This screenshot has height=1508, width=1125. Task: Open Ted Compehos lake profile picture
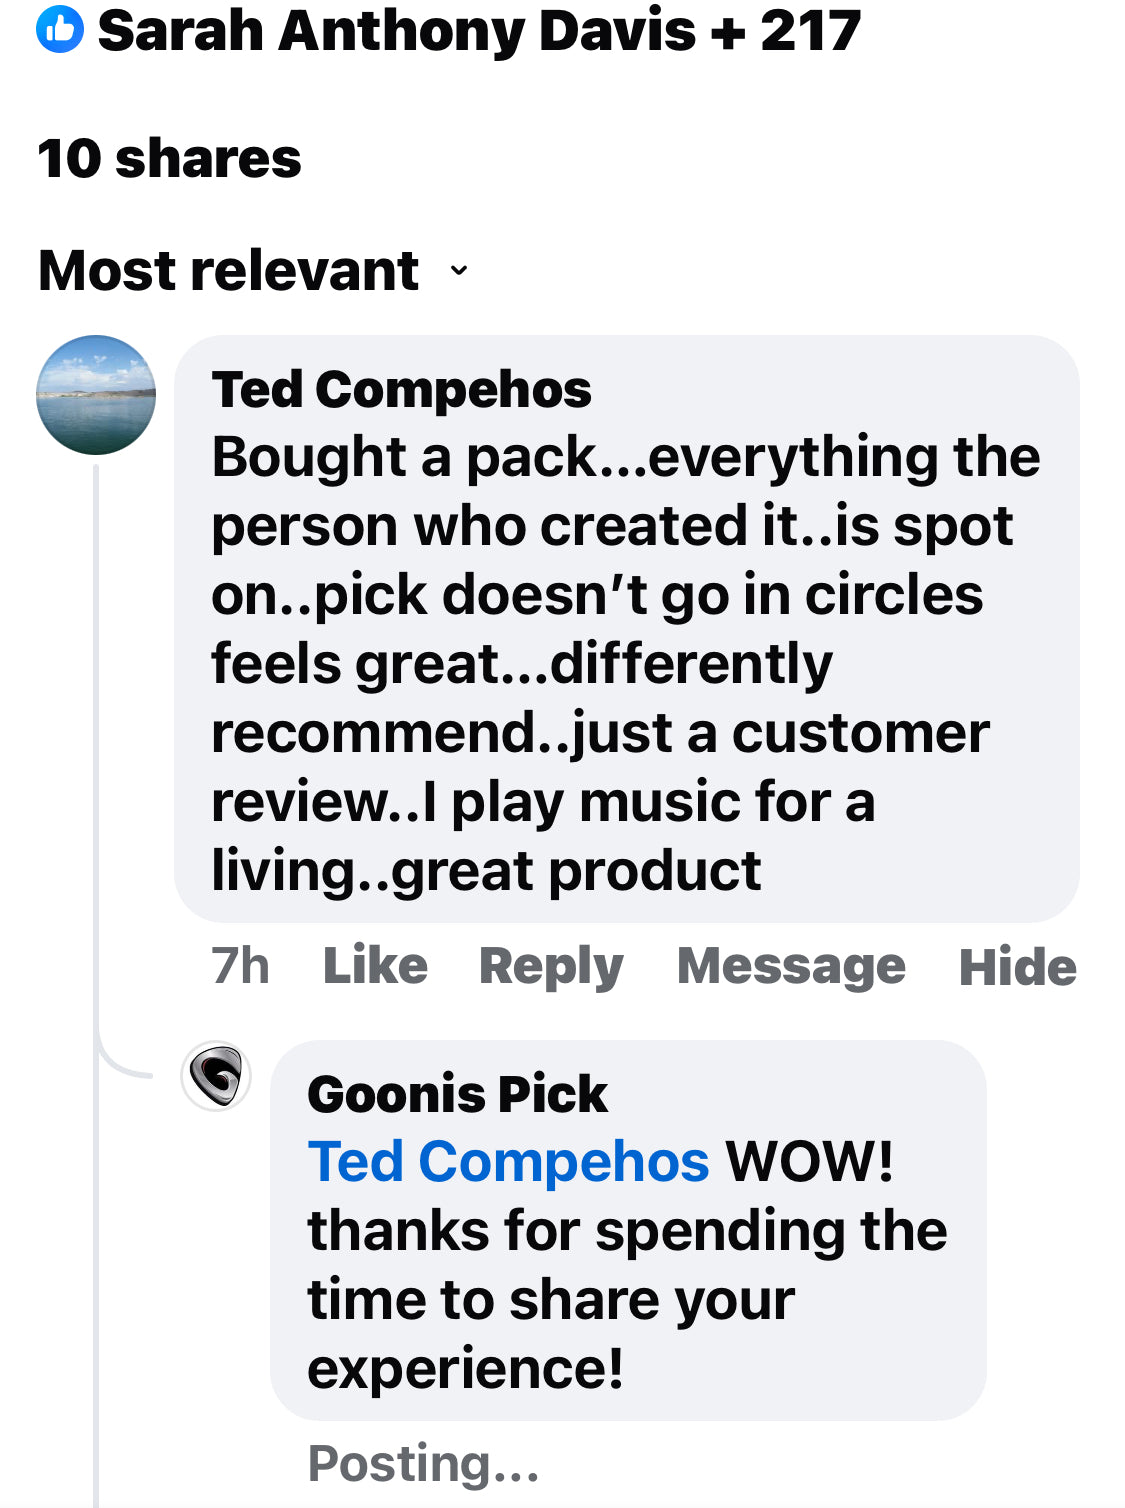pos(96,395)
